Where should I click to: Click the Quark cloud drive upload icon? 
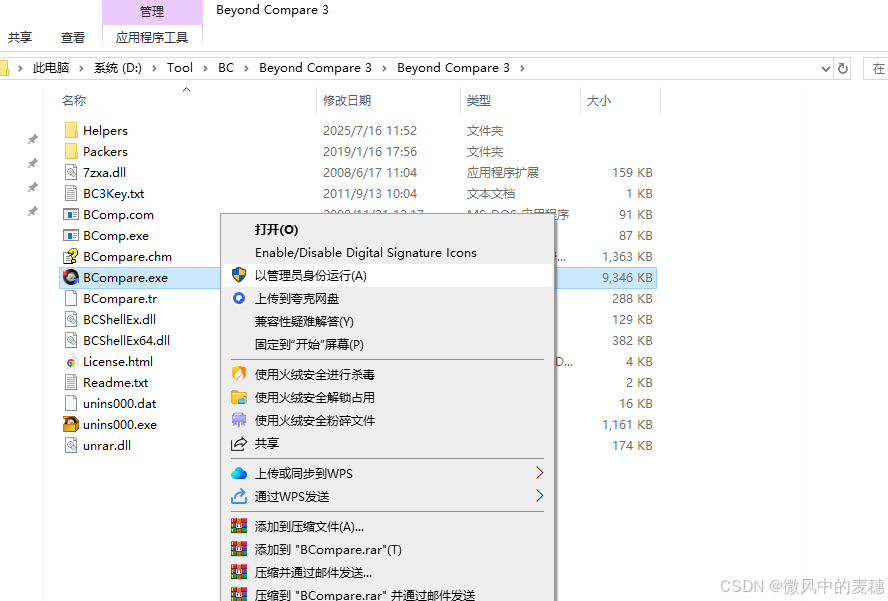point(239,298)
